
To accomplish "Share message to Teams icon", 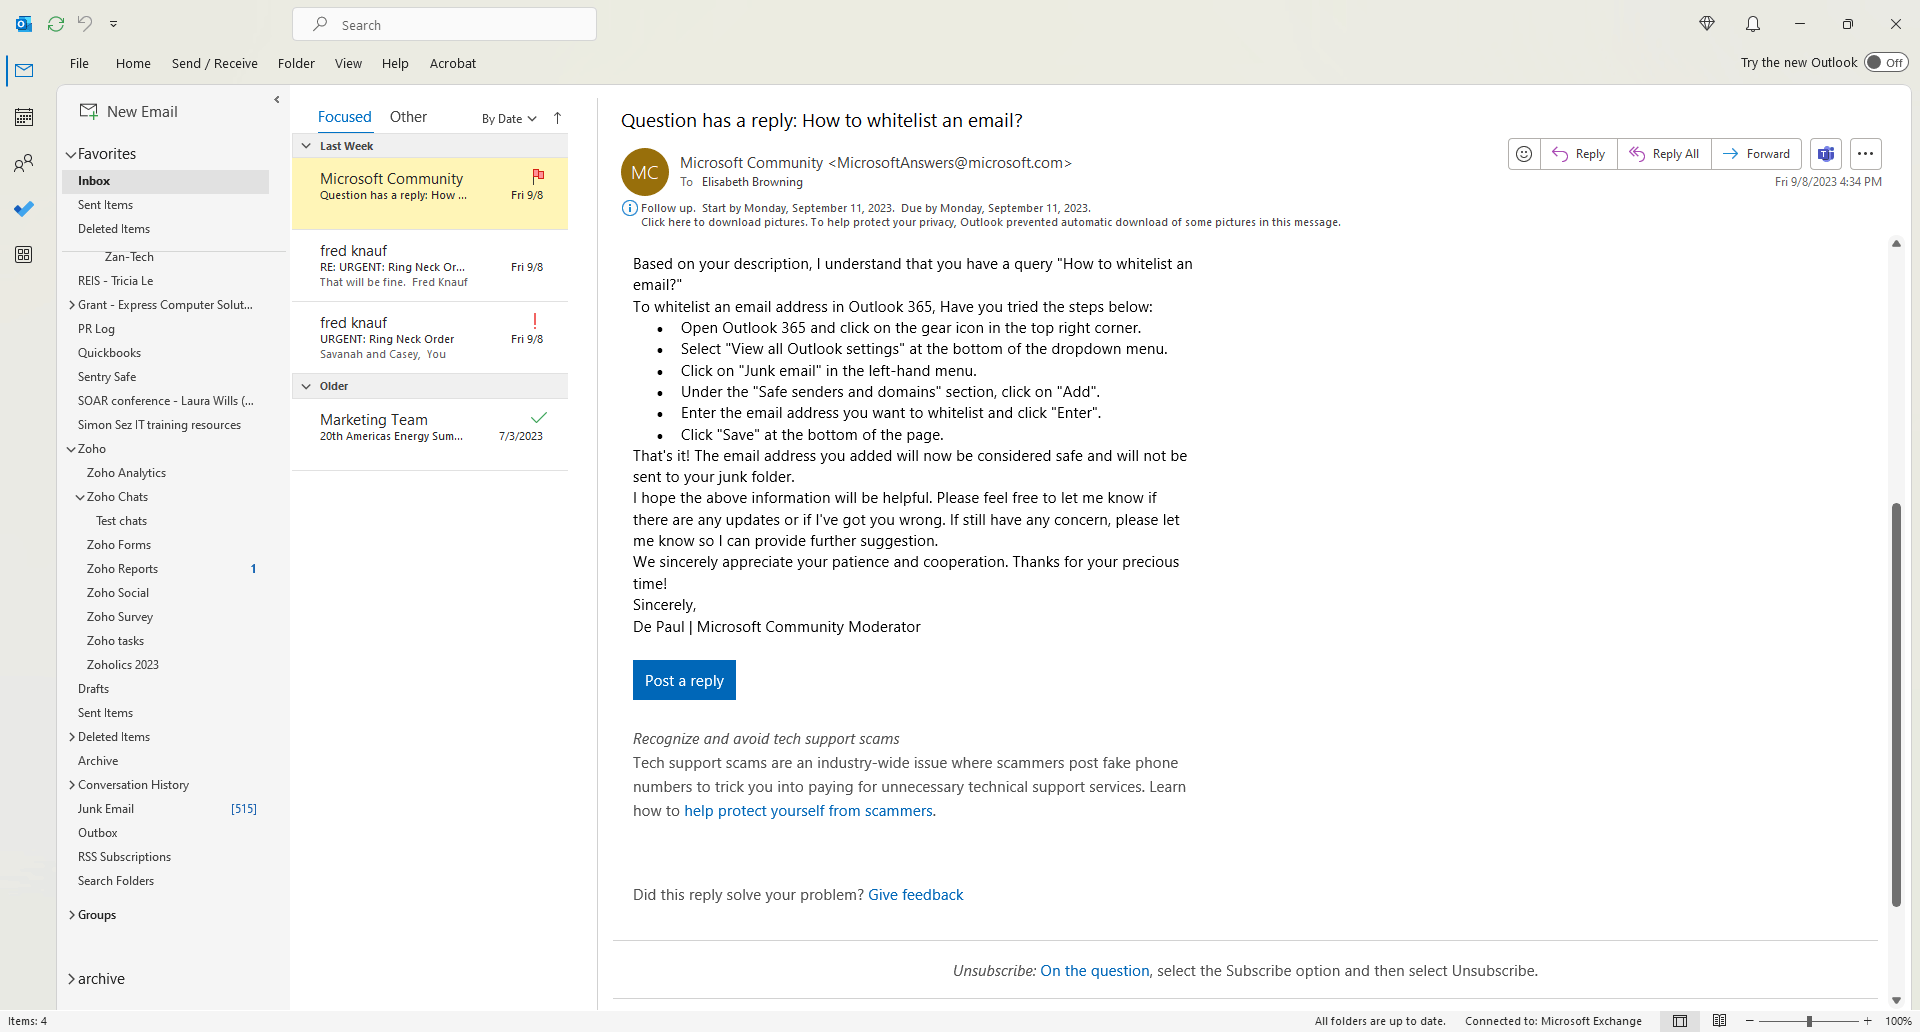I will [1826, 154].
